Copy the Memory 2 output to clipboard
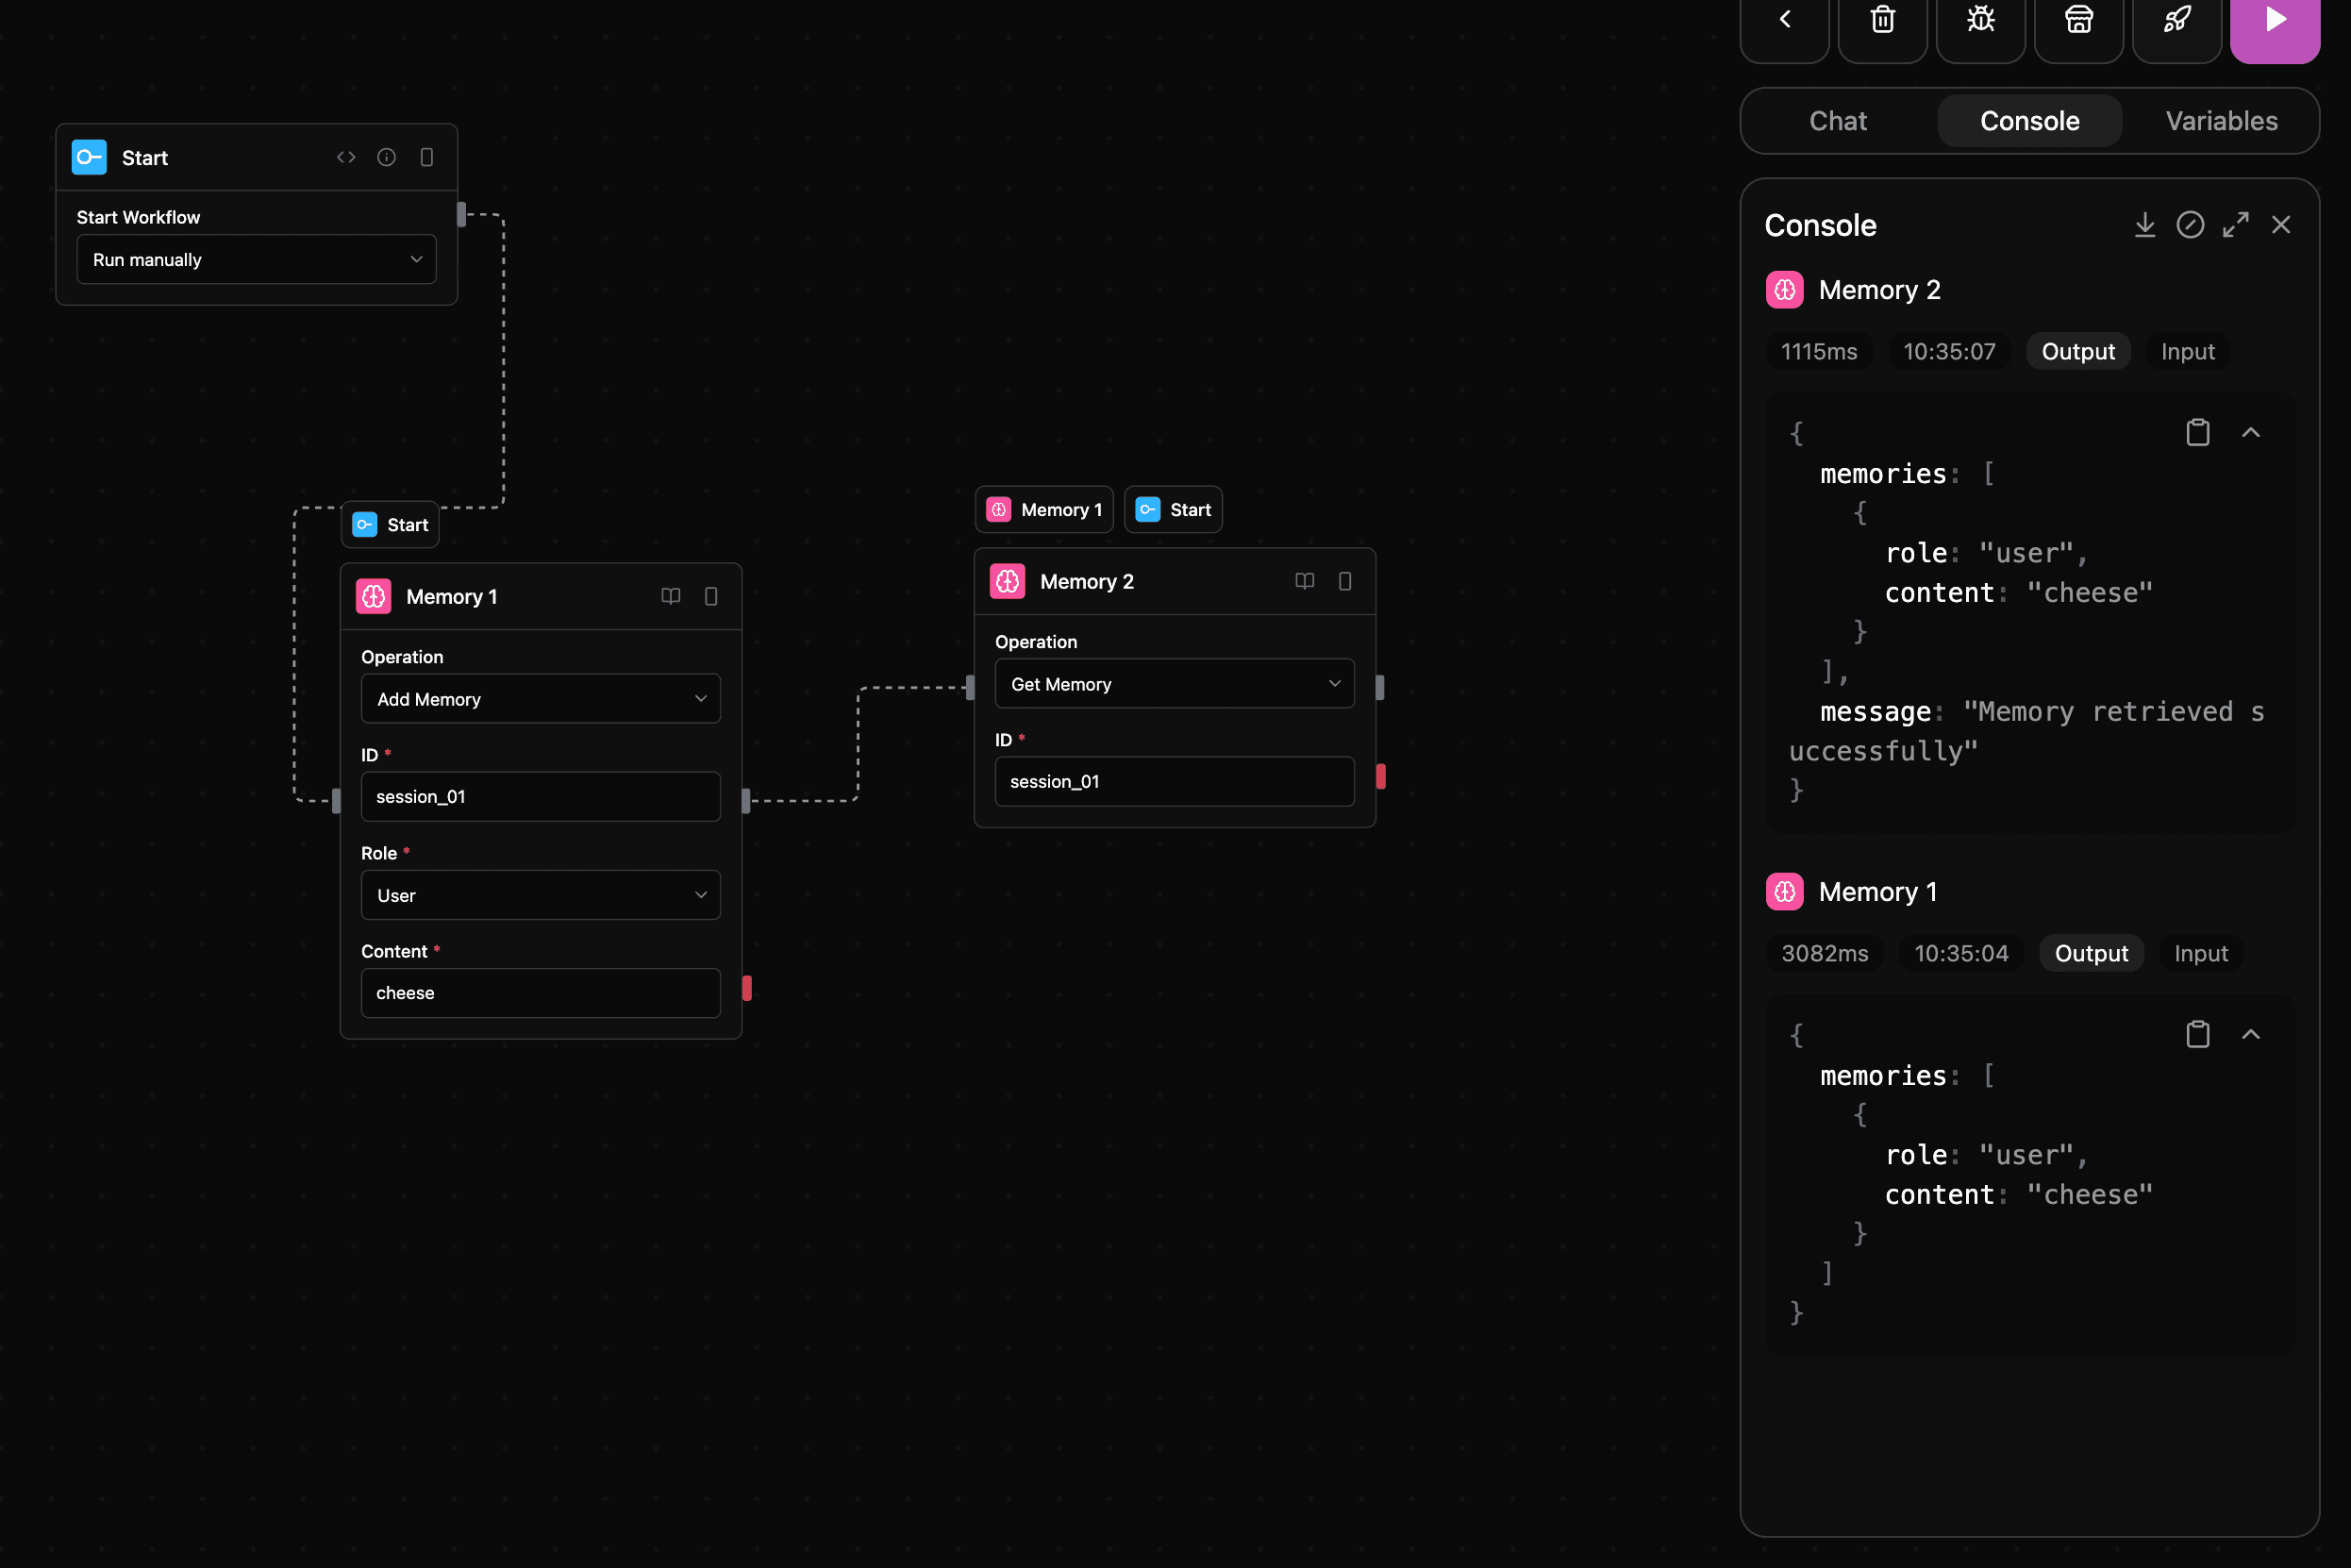 pyautogui.click(x=2197, y=433)
